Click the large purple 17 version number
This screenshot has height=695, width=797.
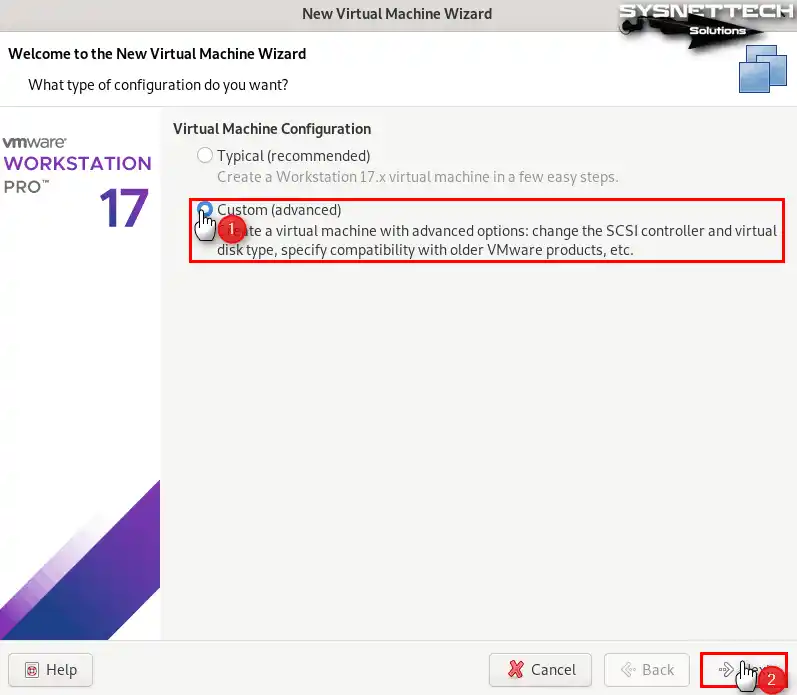coord(124,208)
